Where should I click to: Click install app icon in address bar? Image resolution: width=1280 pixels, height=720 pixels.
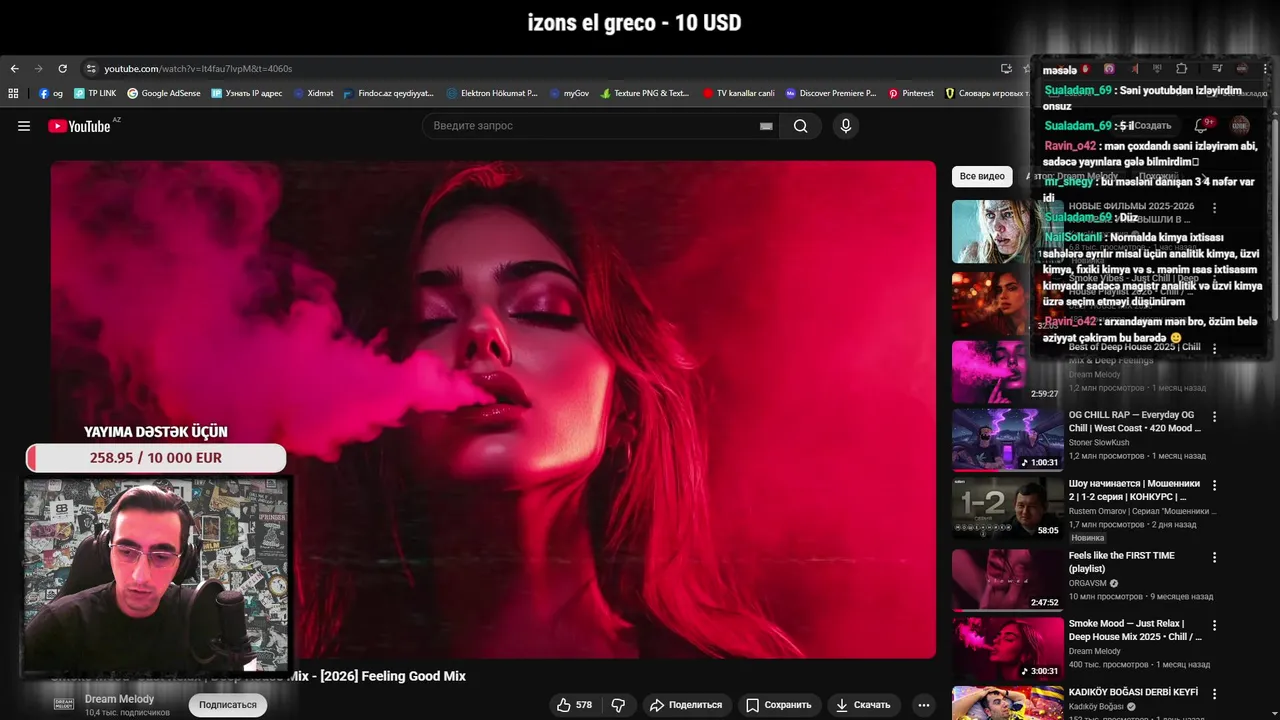(1006, 69)
